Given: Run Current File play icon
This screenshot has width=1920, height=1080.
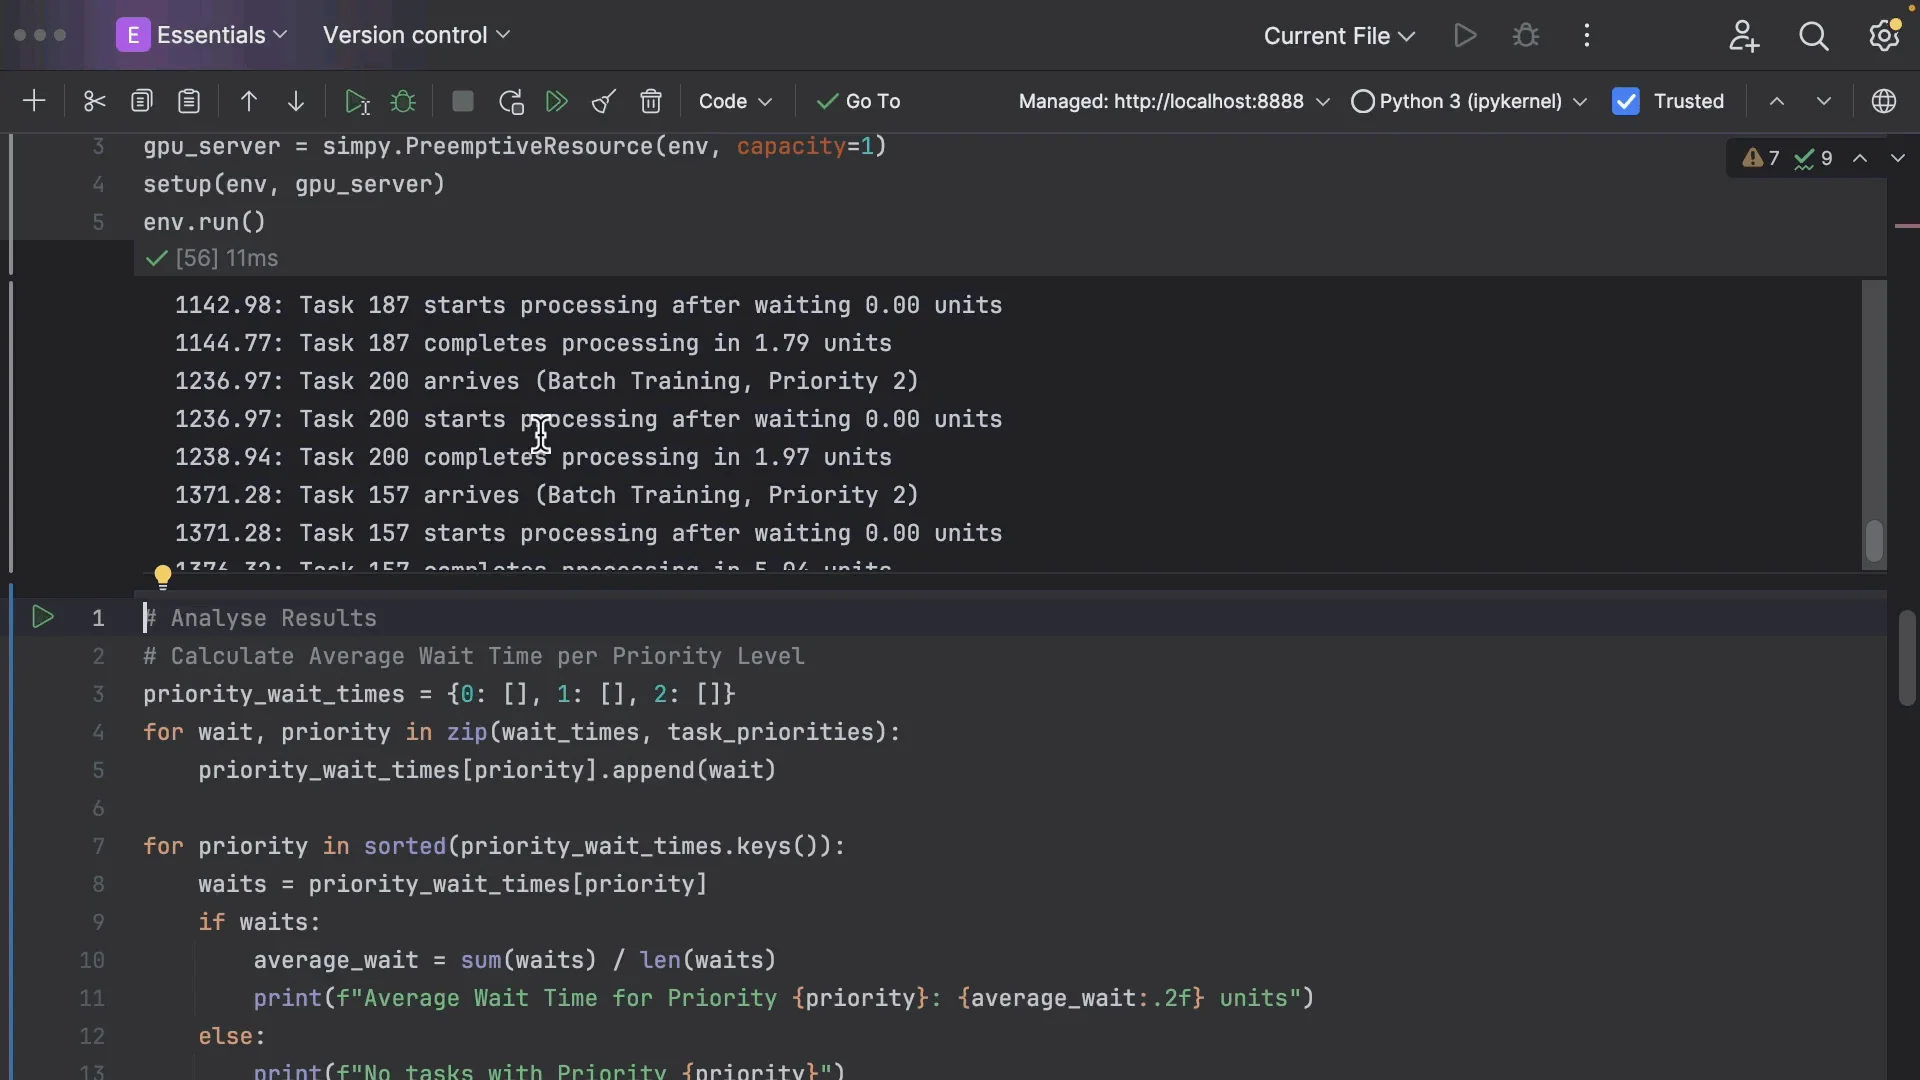Looking at the screenshot, I should click(1466, 36).
